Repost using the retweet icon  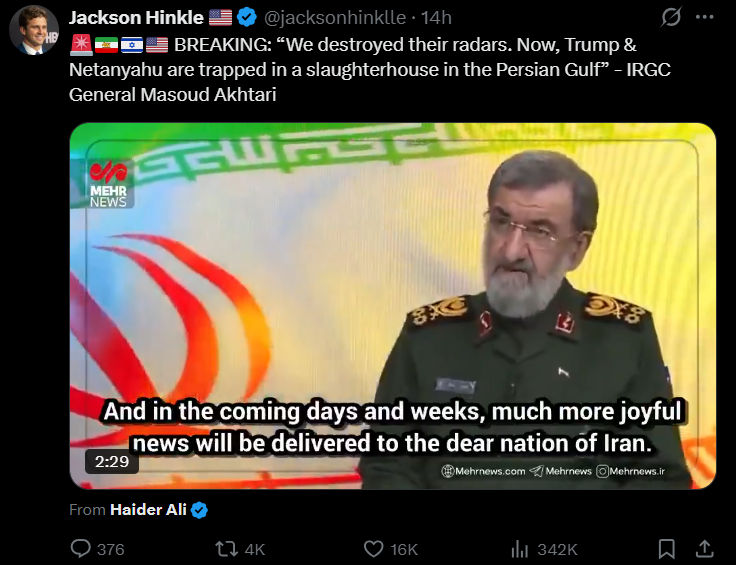point(225,549)
